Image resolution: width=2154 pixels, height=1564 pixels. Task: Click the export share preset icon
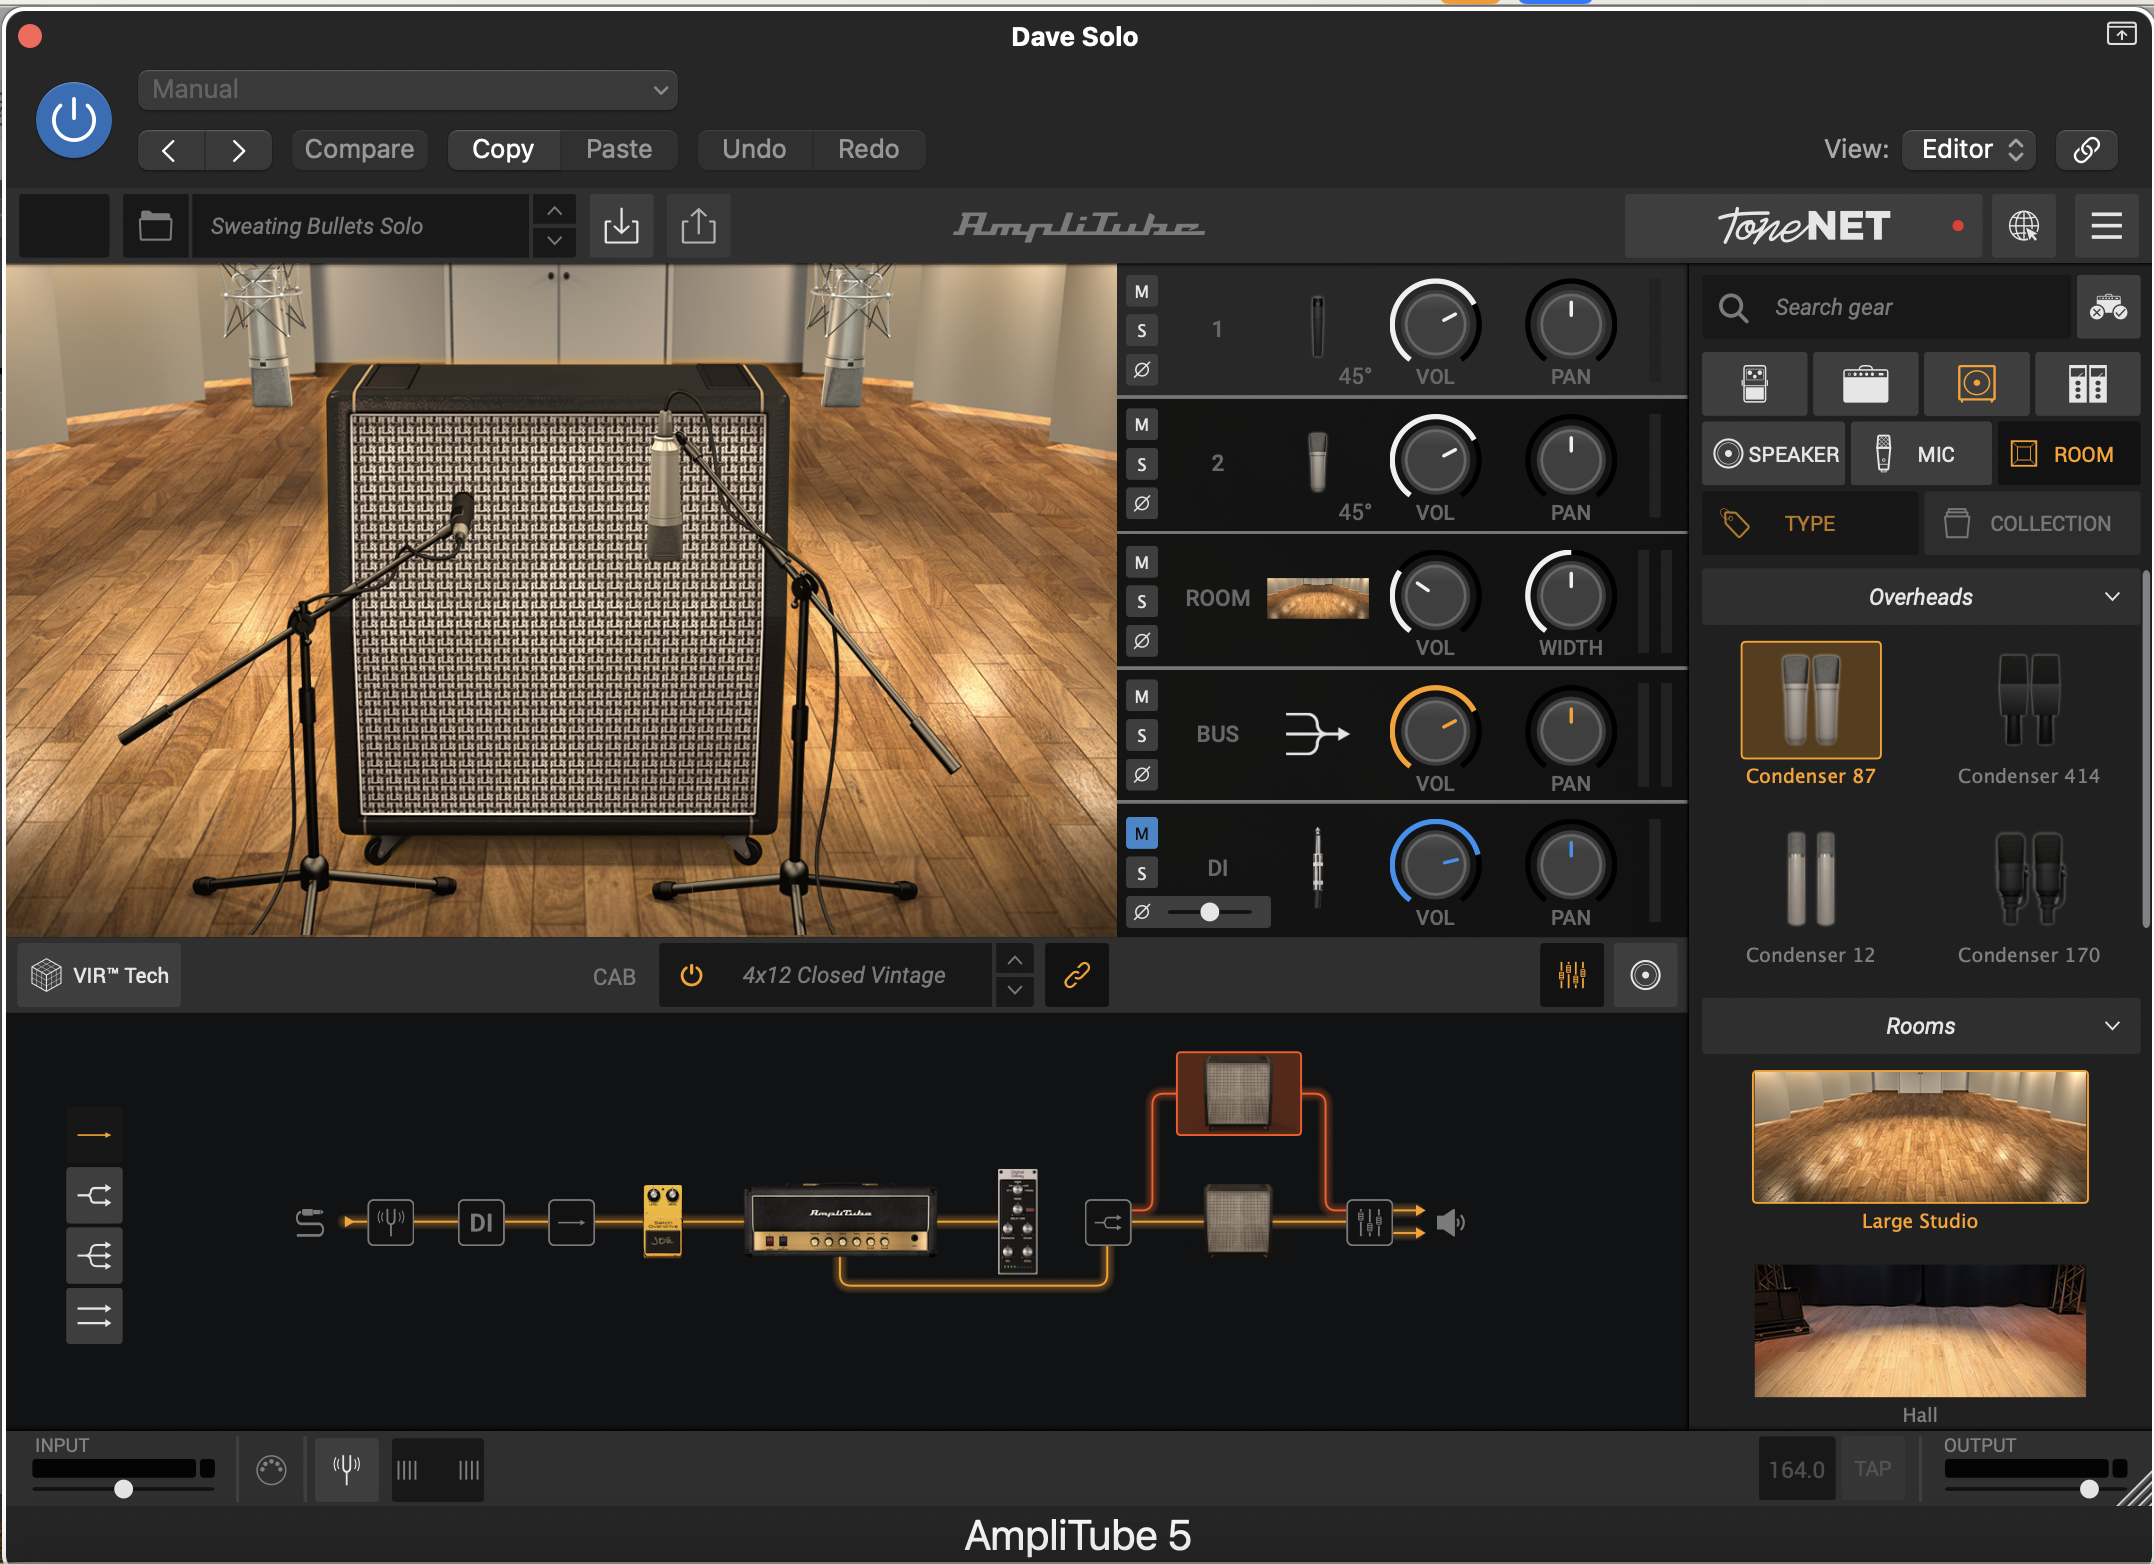click(x=698, y=226)
